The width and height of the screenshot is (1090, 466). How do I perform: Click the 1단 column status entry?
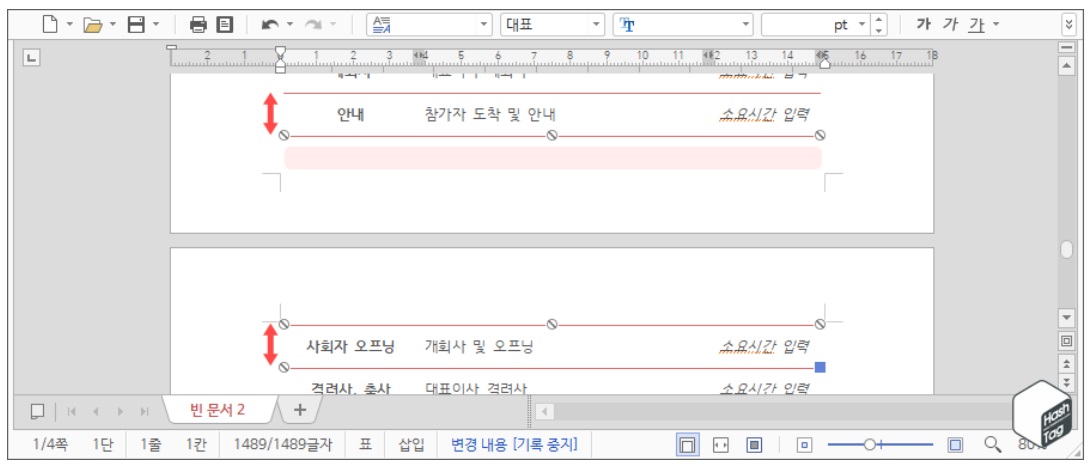pos(103,444)
